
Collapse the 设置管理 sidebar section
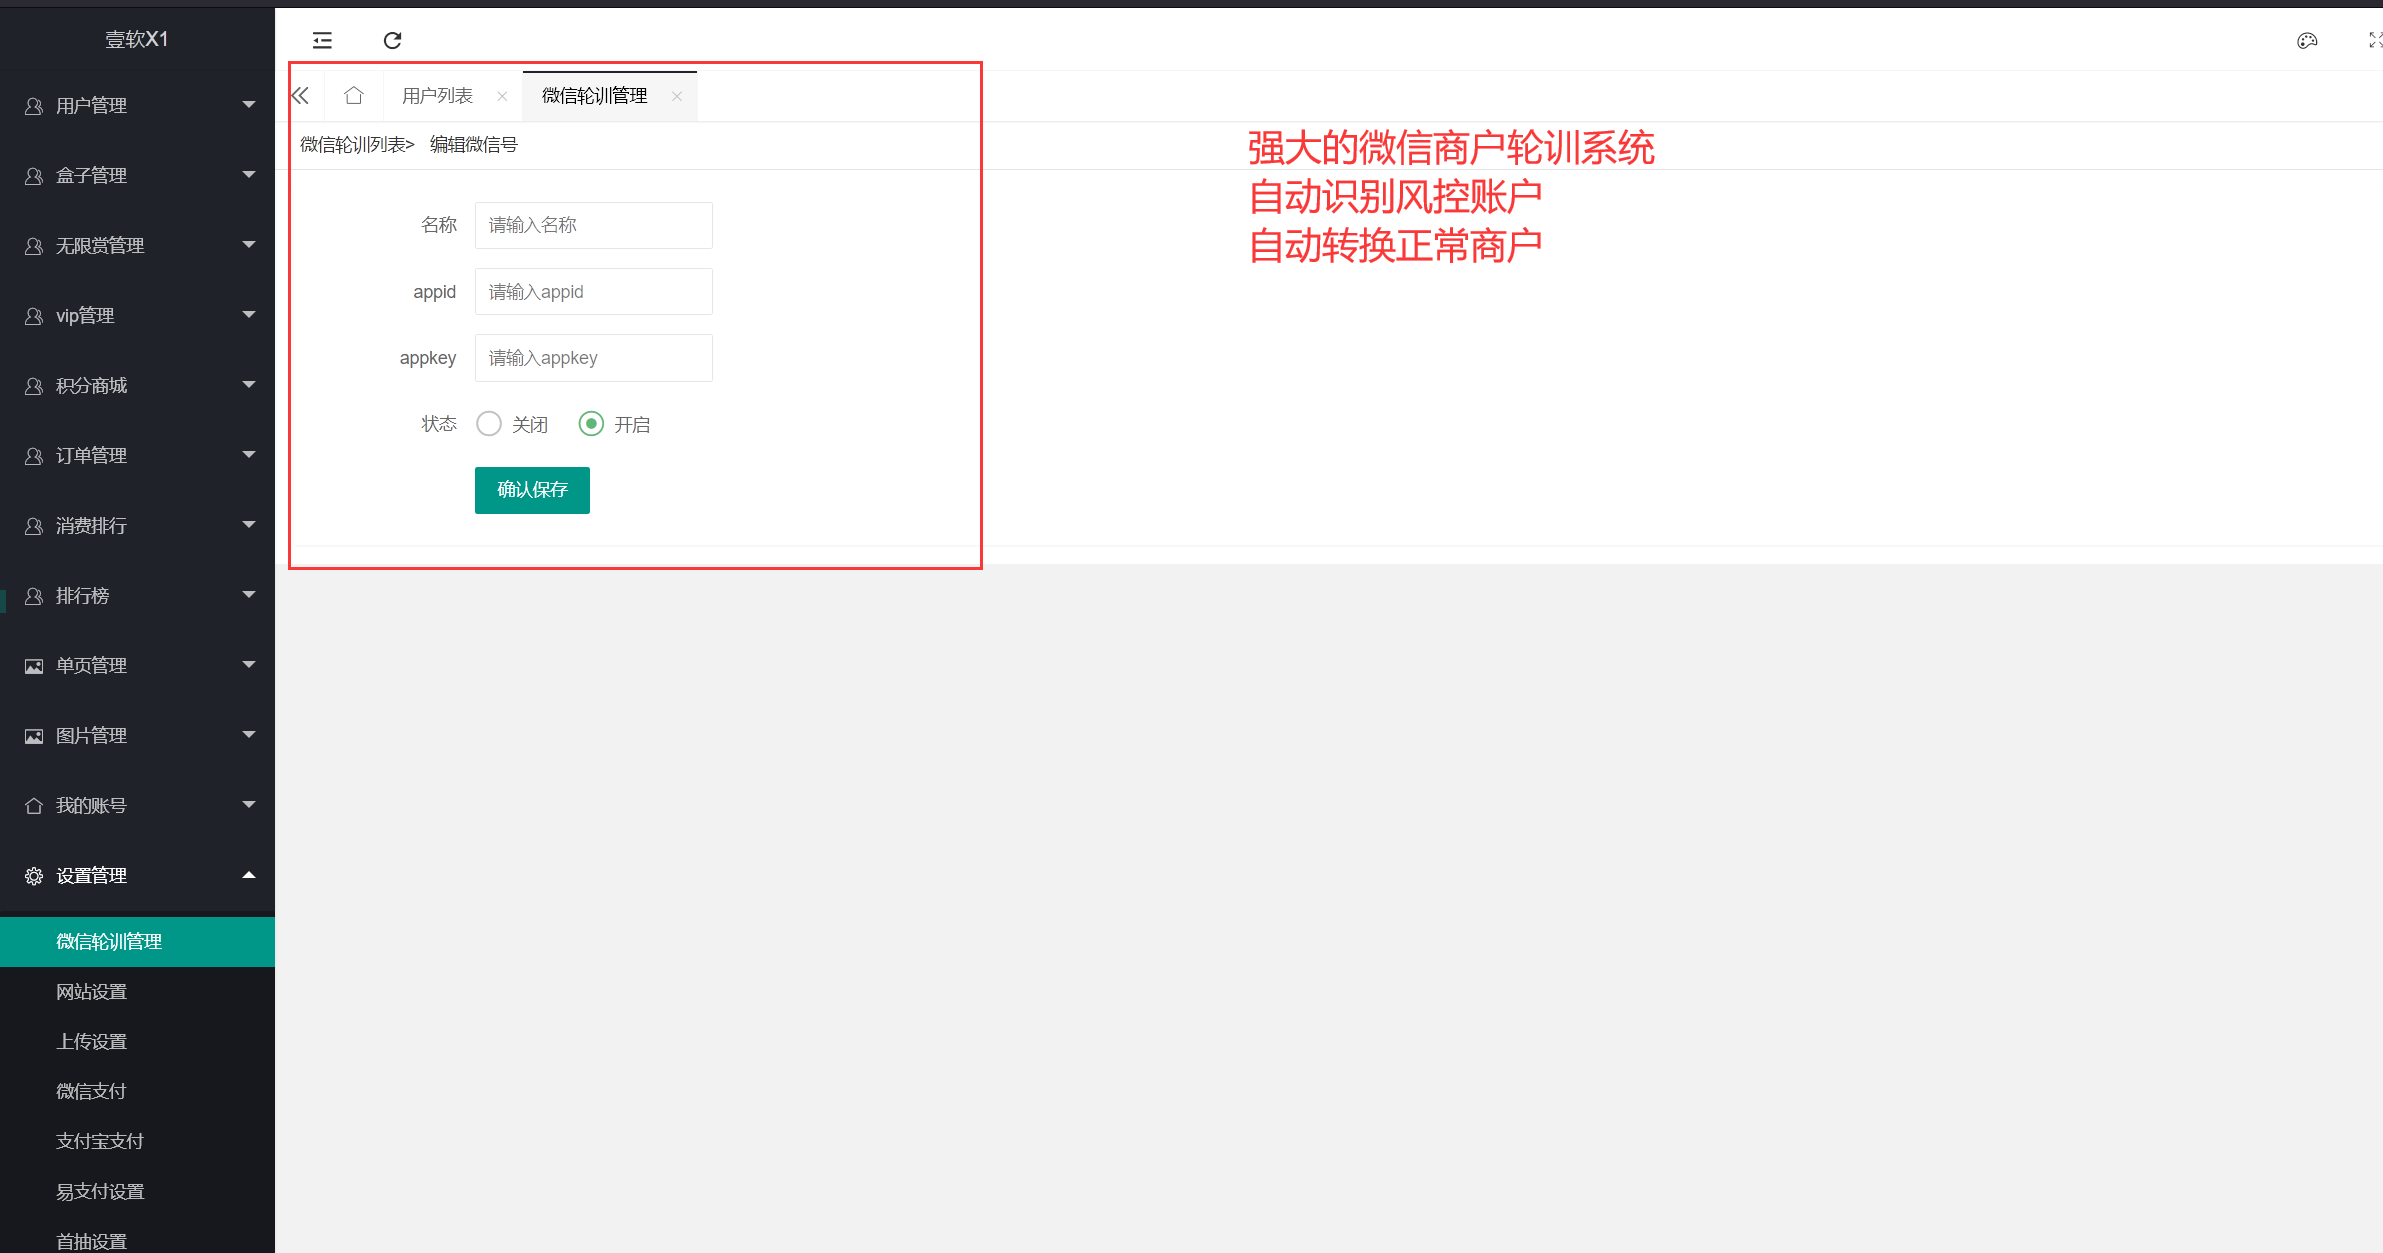[x=249, y=875]
